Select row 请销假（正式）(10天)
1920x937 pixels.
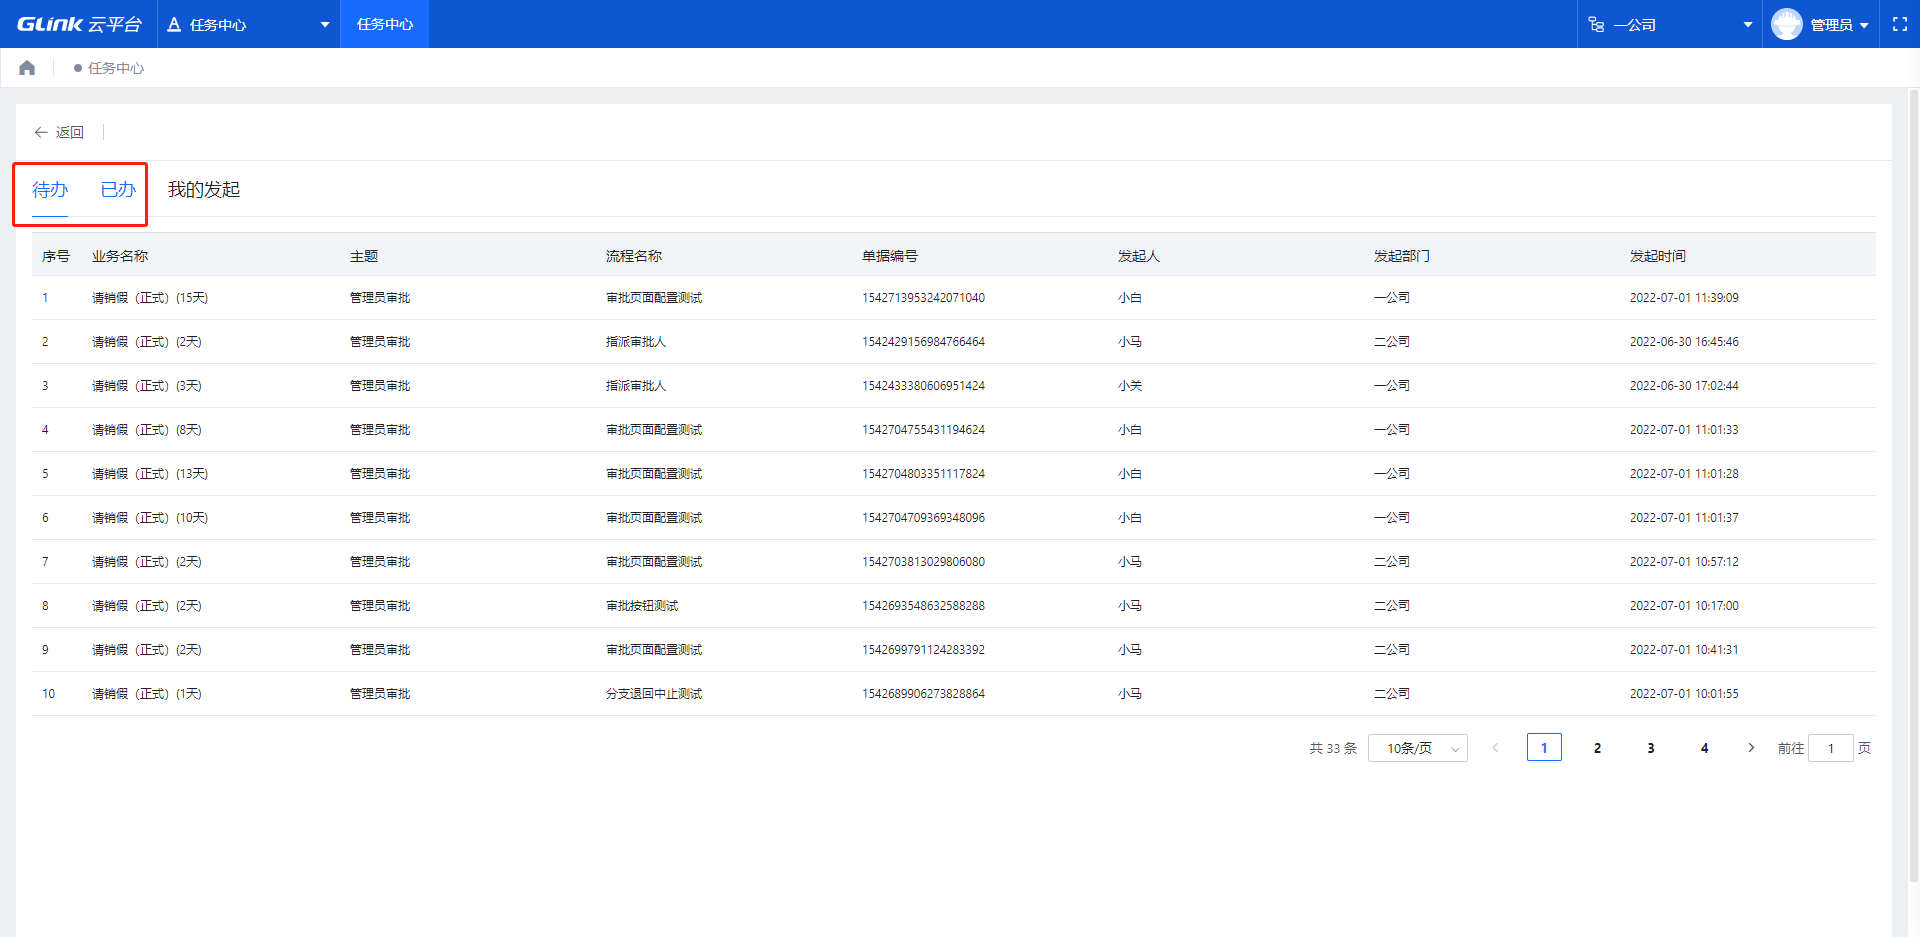coord(954,518)
